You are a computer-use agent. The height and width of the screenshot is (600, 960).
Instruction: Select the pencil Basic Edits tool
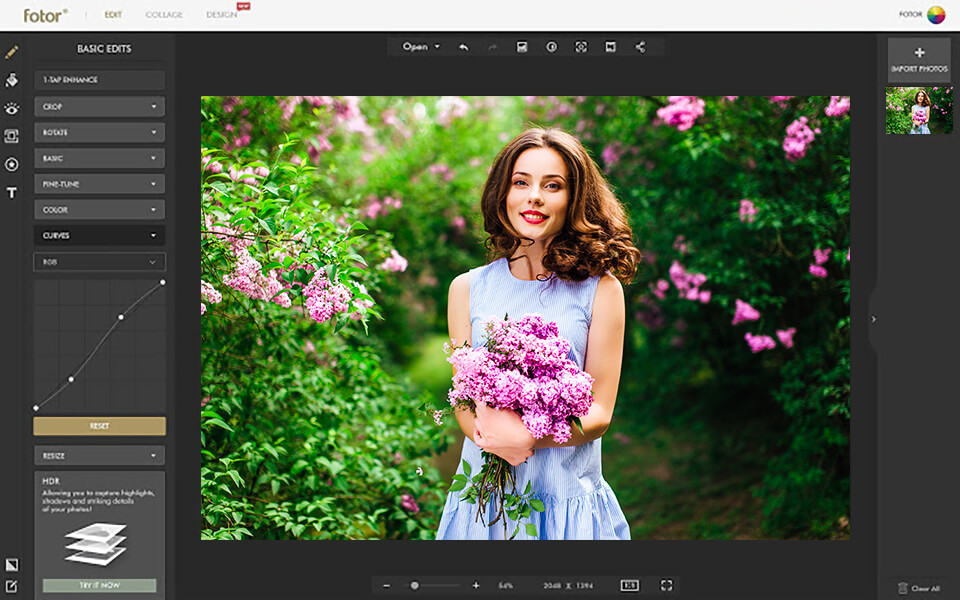click(12, 52)
